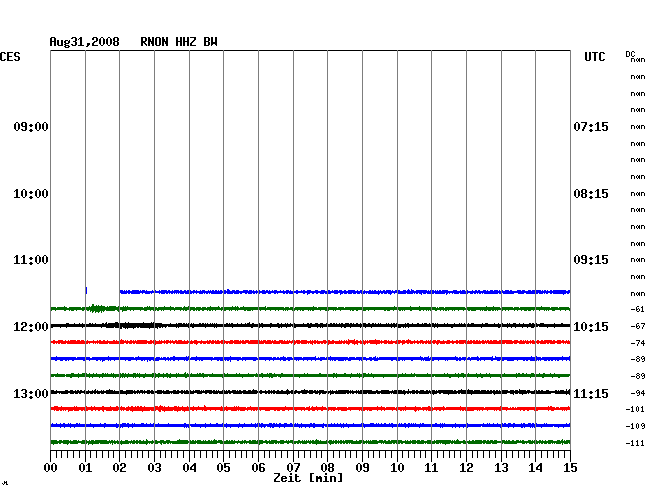650x494 pixels.
Task: Select the 10:00 local time label
Action: click(31, 194)
